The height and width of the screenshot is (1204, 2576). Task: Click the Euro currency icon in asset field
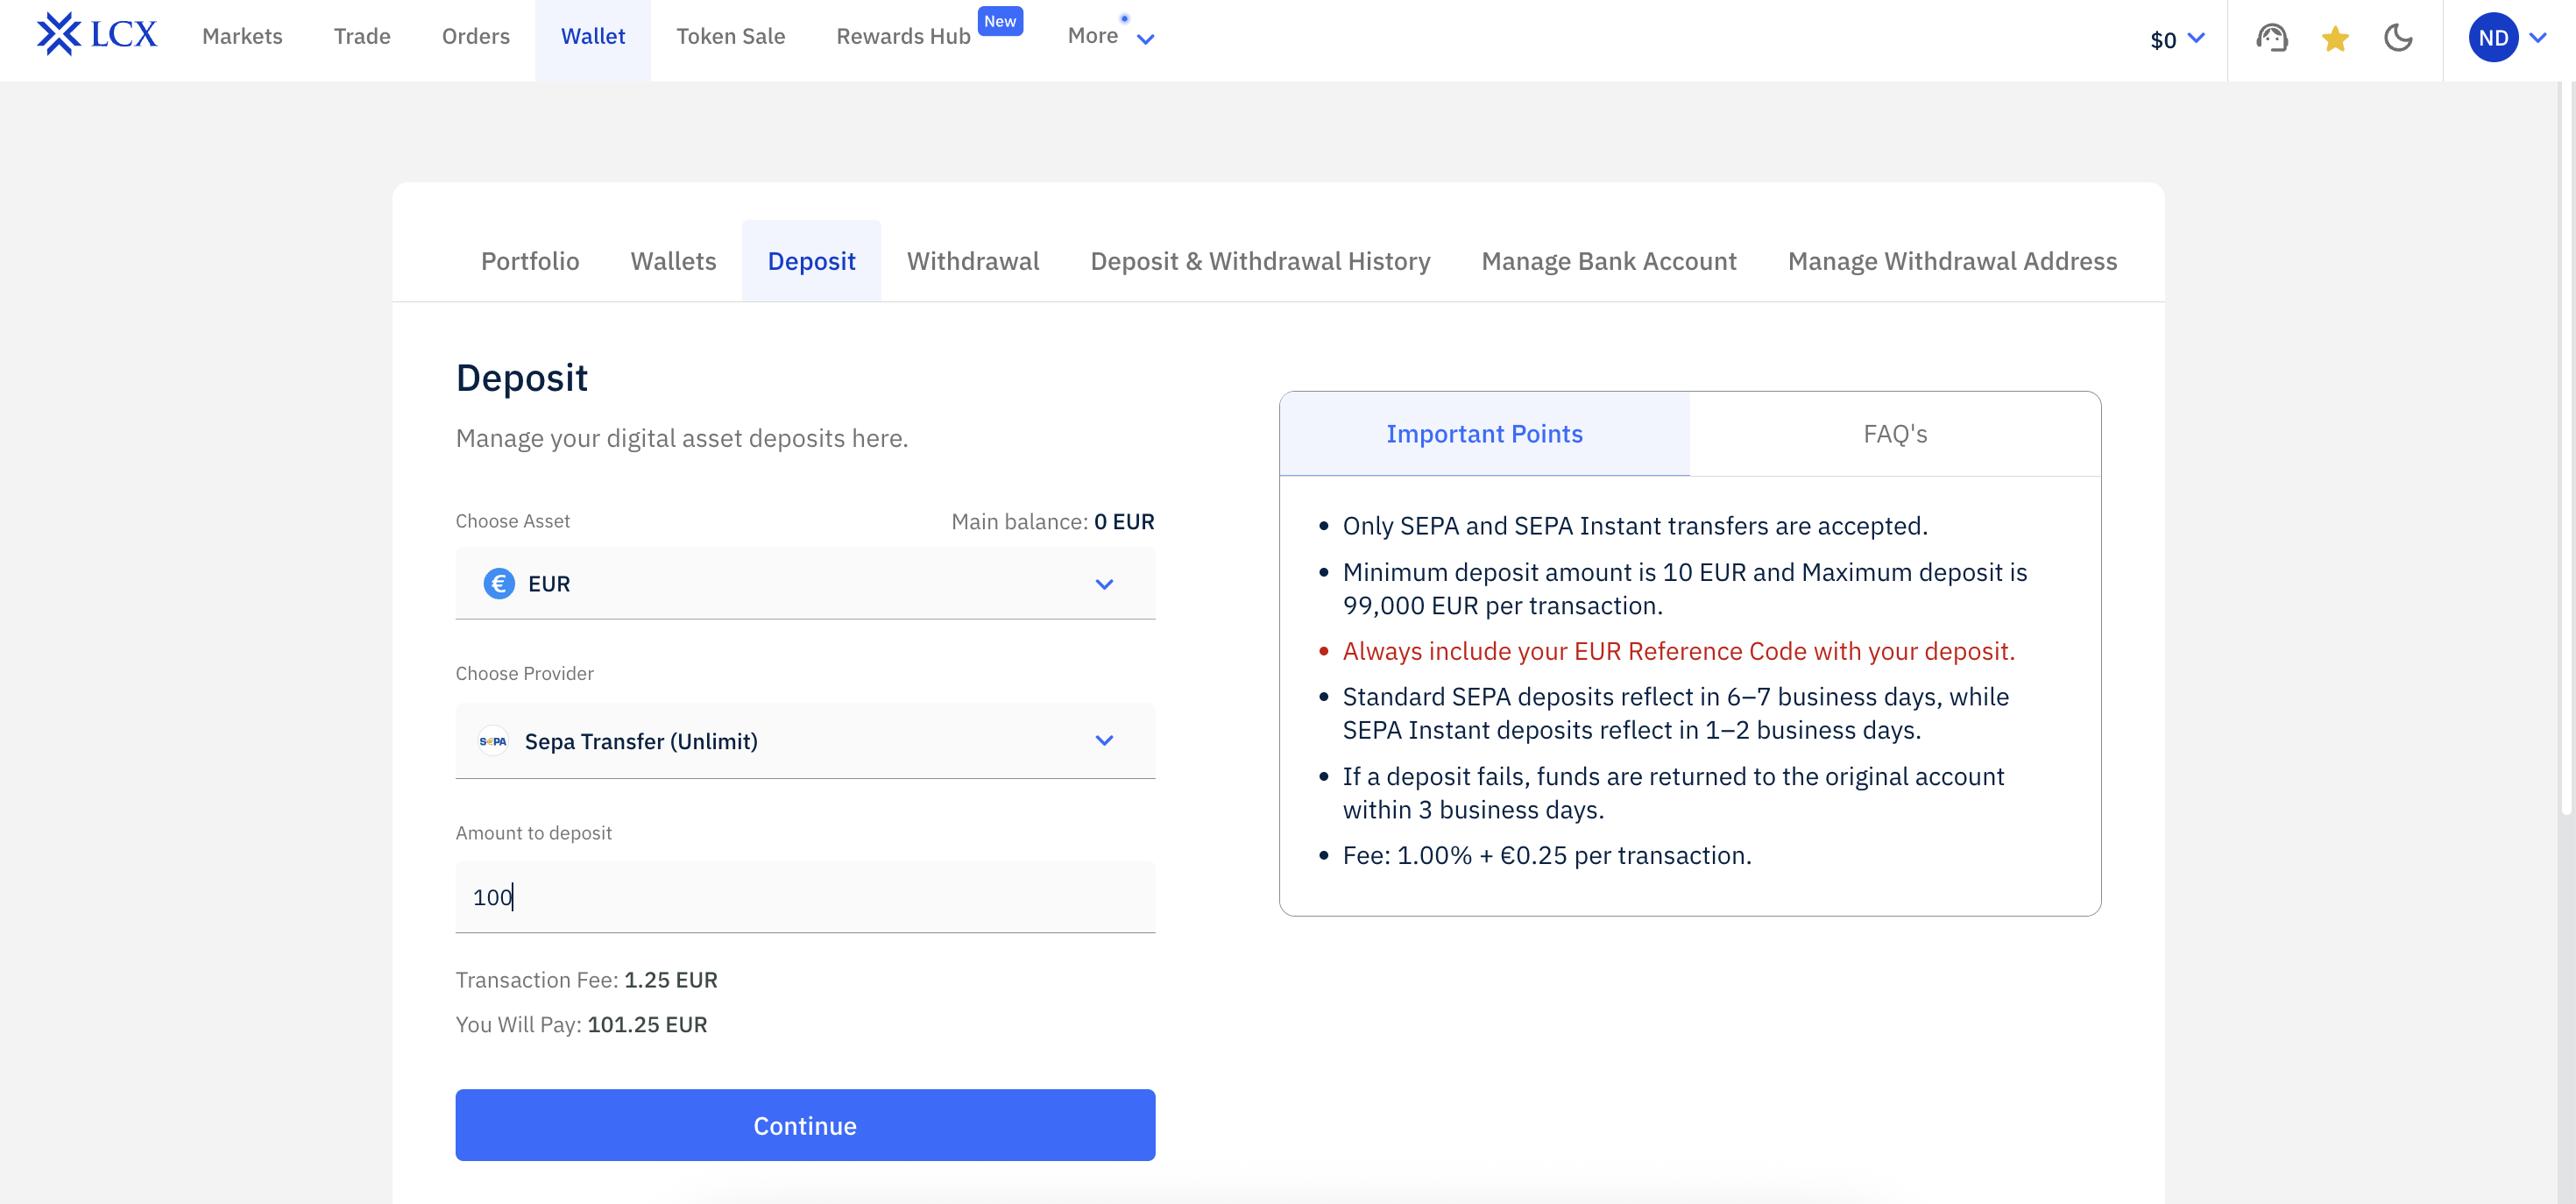(499, 583)
